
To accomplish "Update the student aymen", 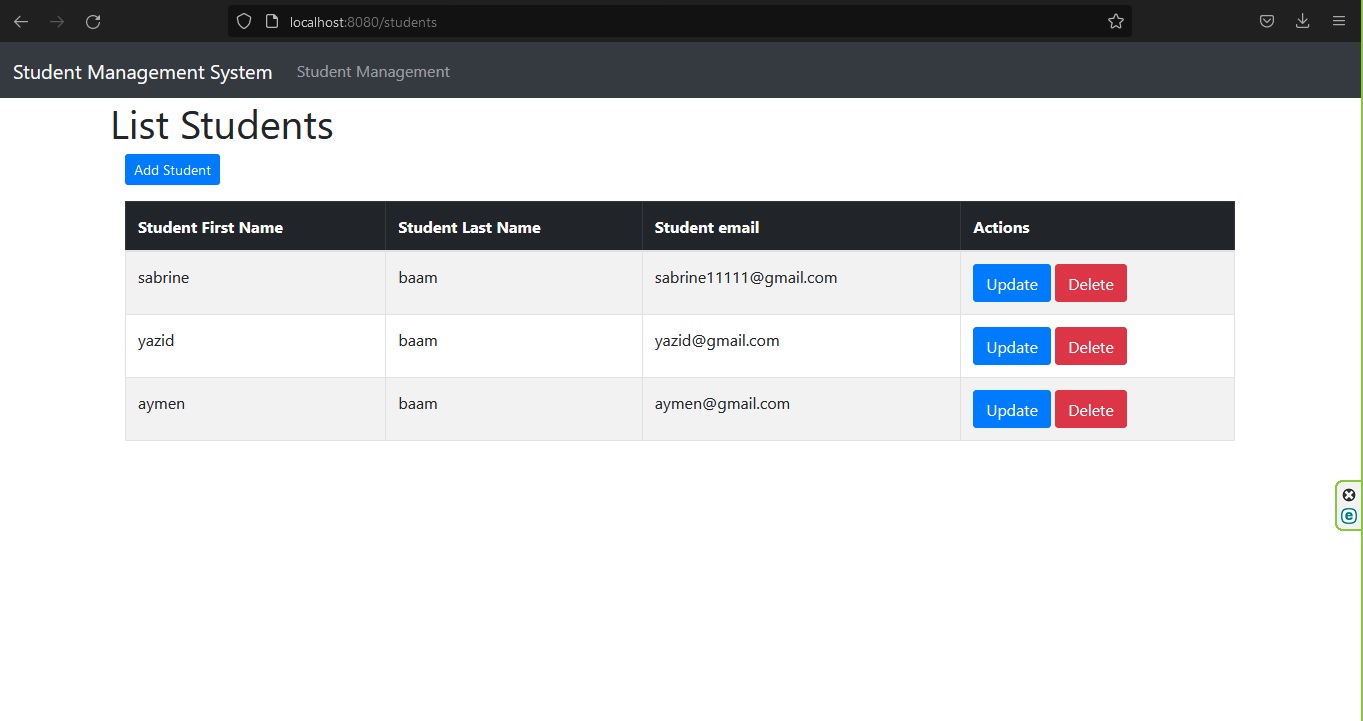I will [1011, 410].
